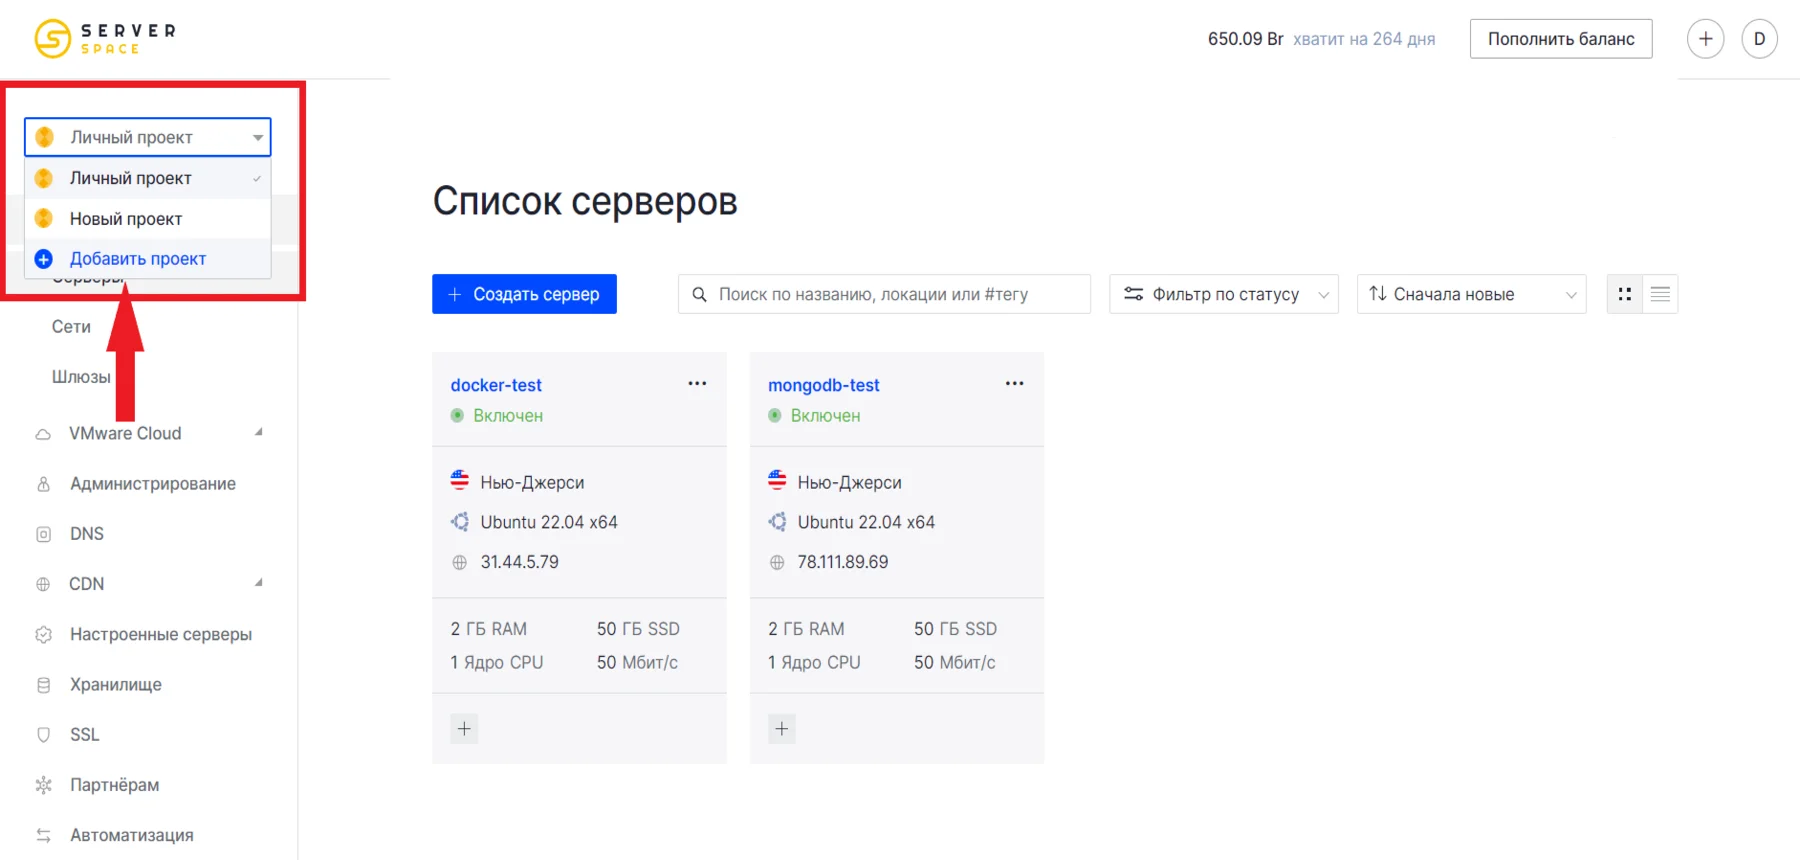The width and height of the screenshot is (1800, 860).
Task: Open the user avatar D menu
Action: click(1759, 39)
